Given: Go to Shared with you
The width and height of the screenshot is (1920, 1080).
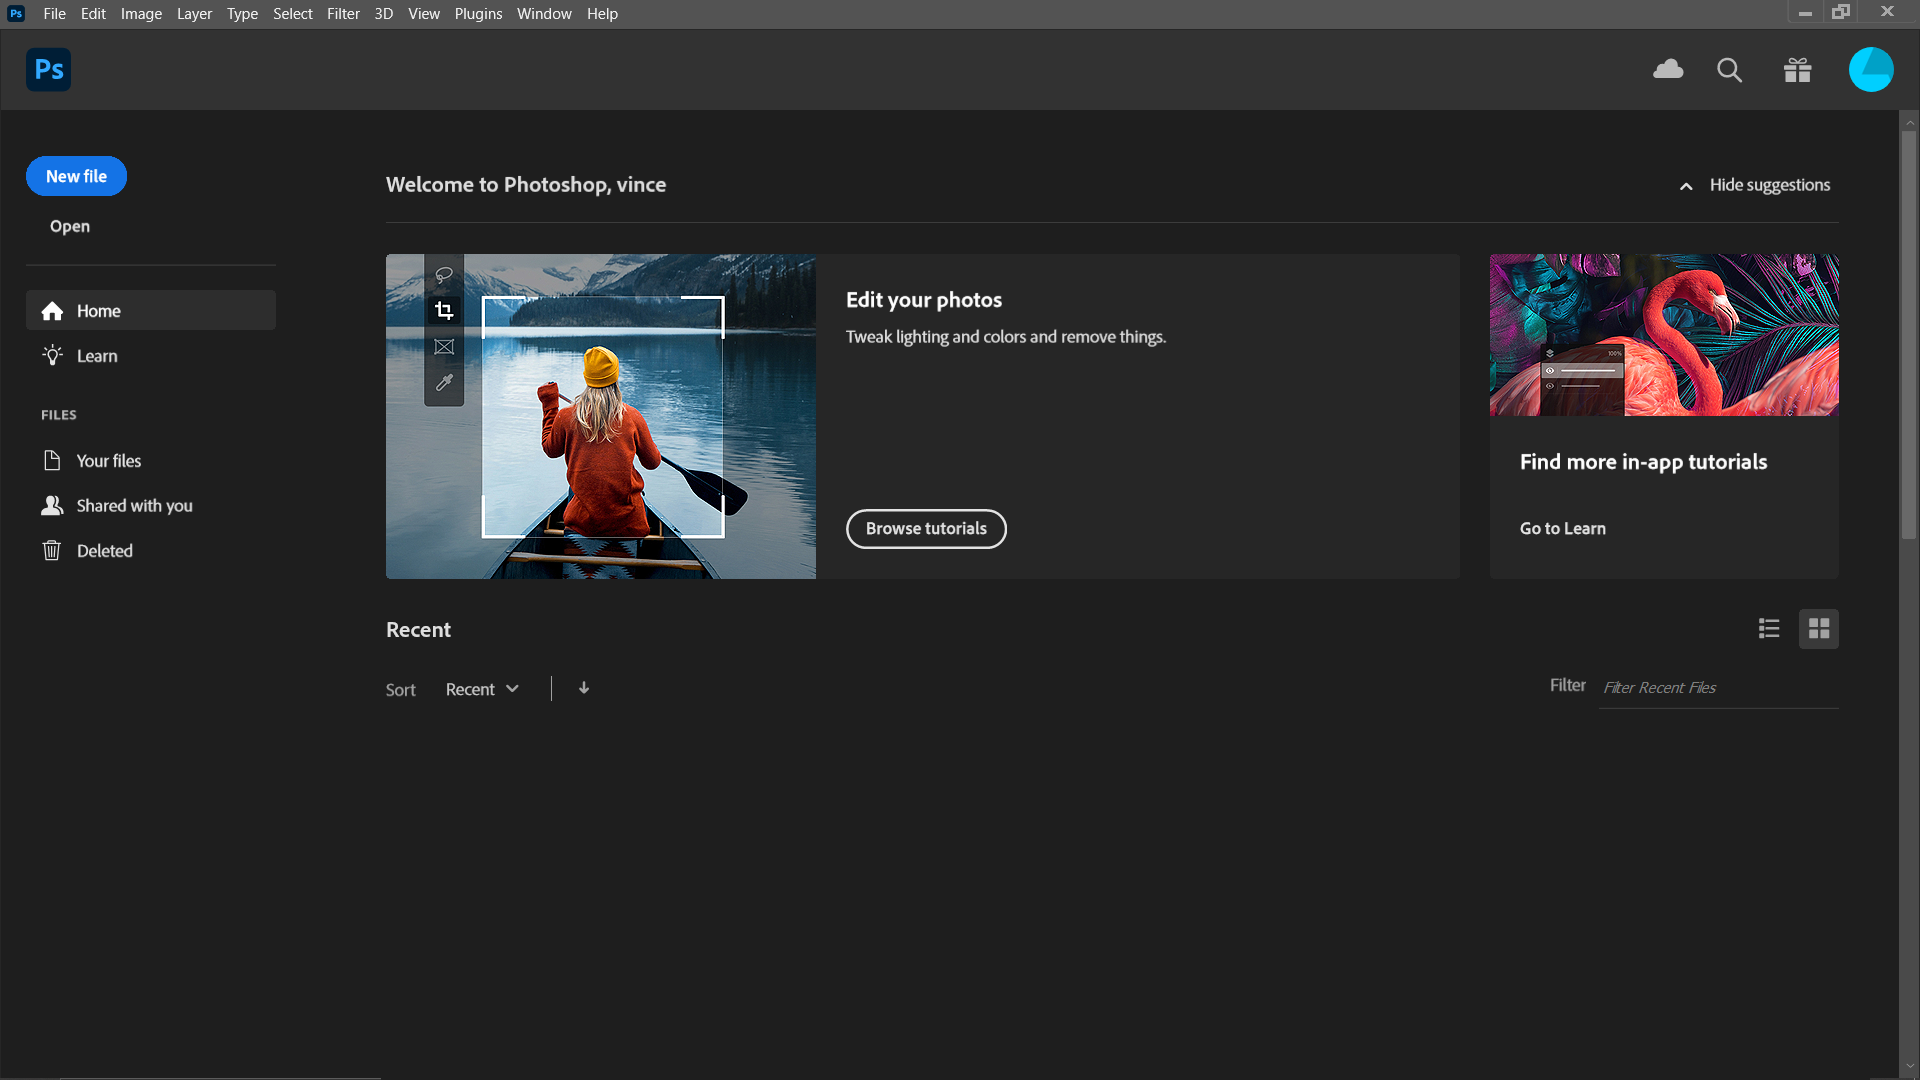Looking at the screenshot, I should [x=134, y=506].
